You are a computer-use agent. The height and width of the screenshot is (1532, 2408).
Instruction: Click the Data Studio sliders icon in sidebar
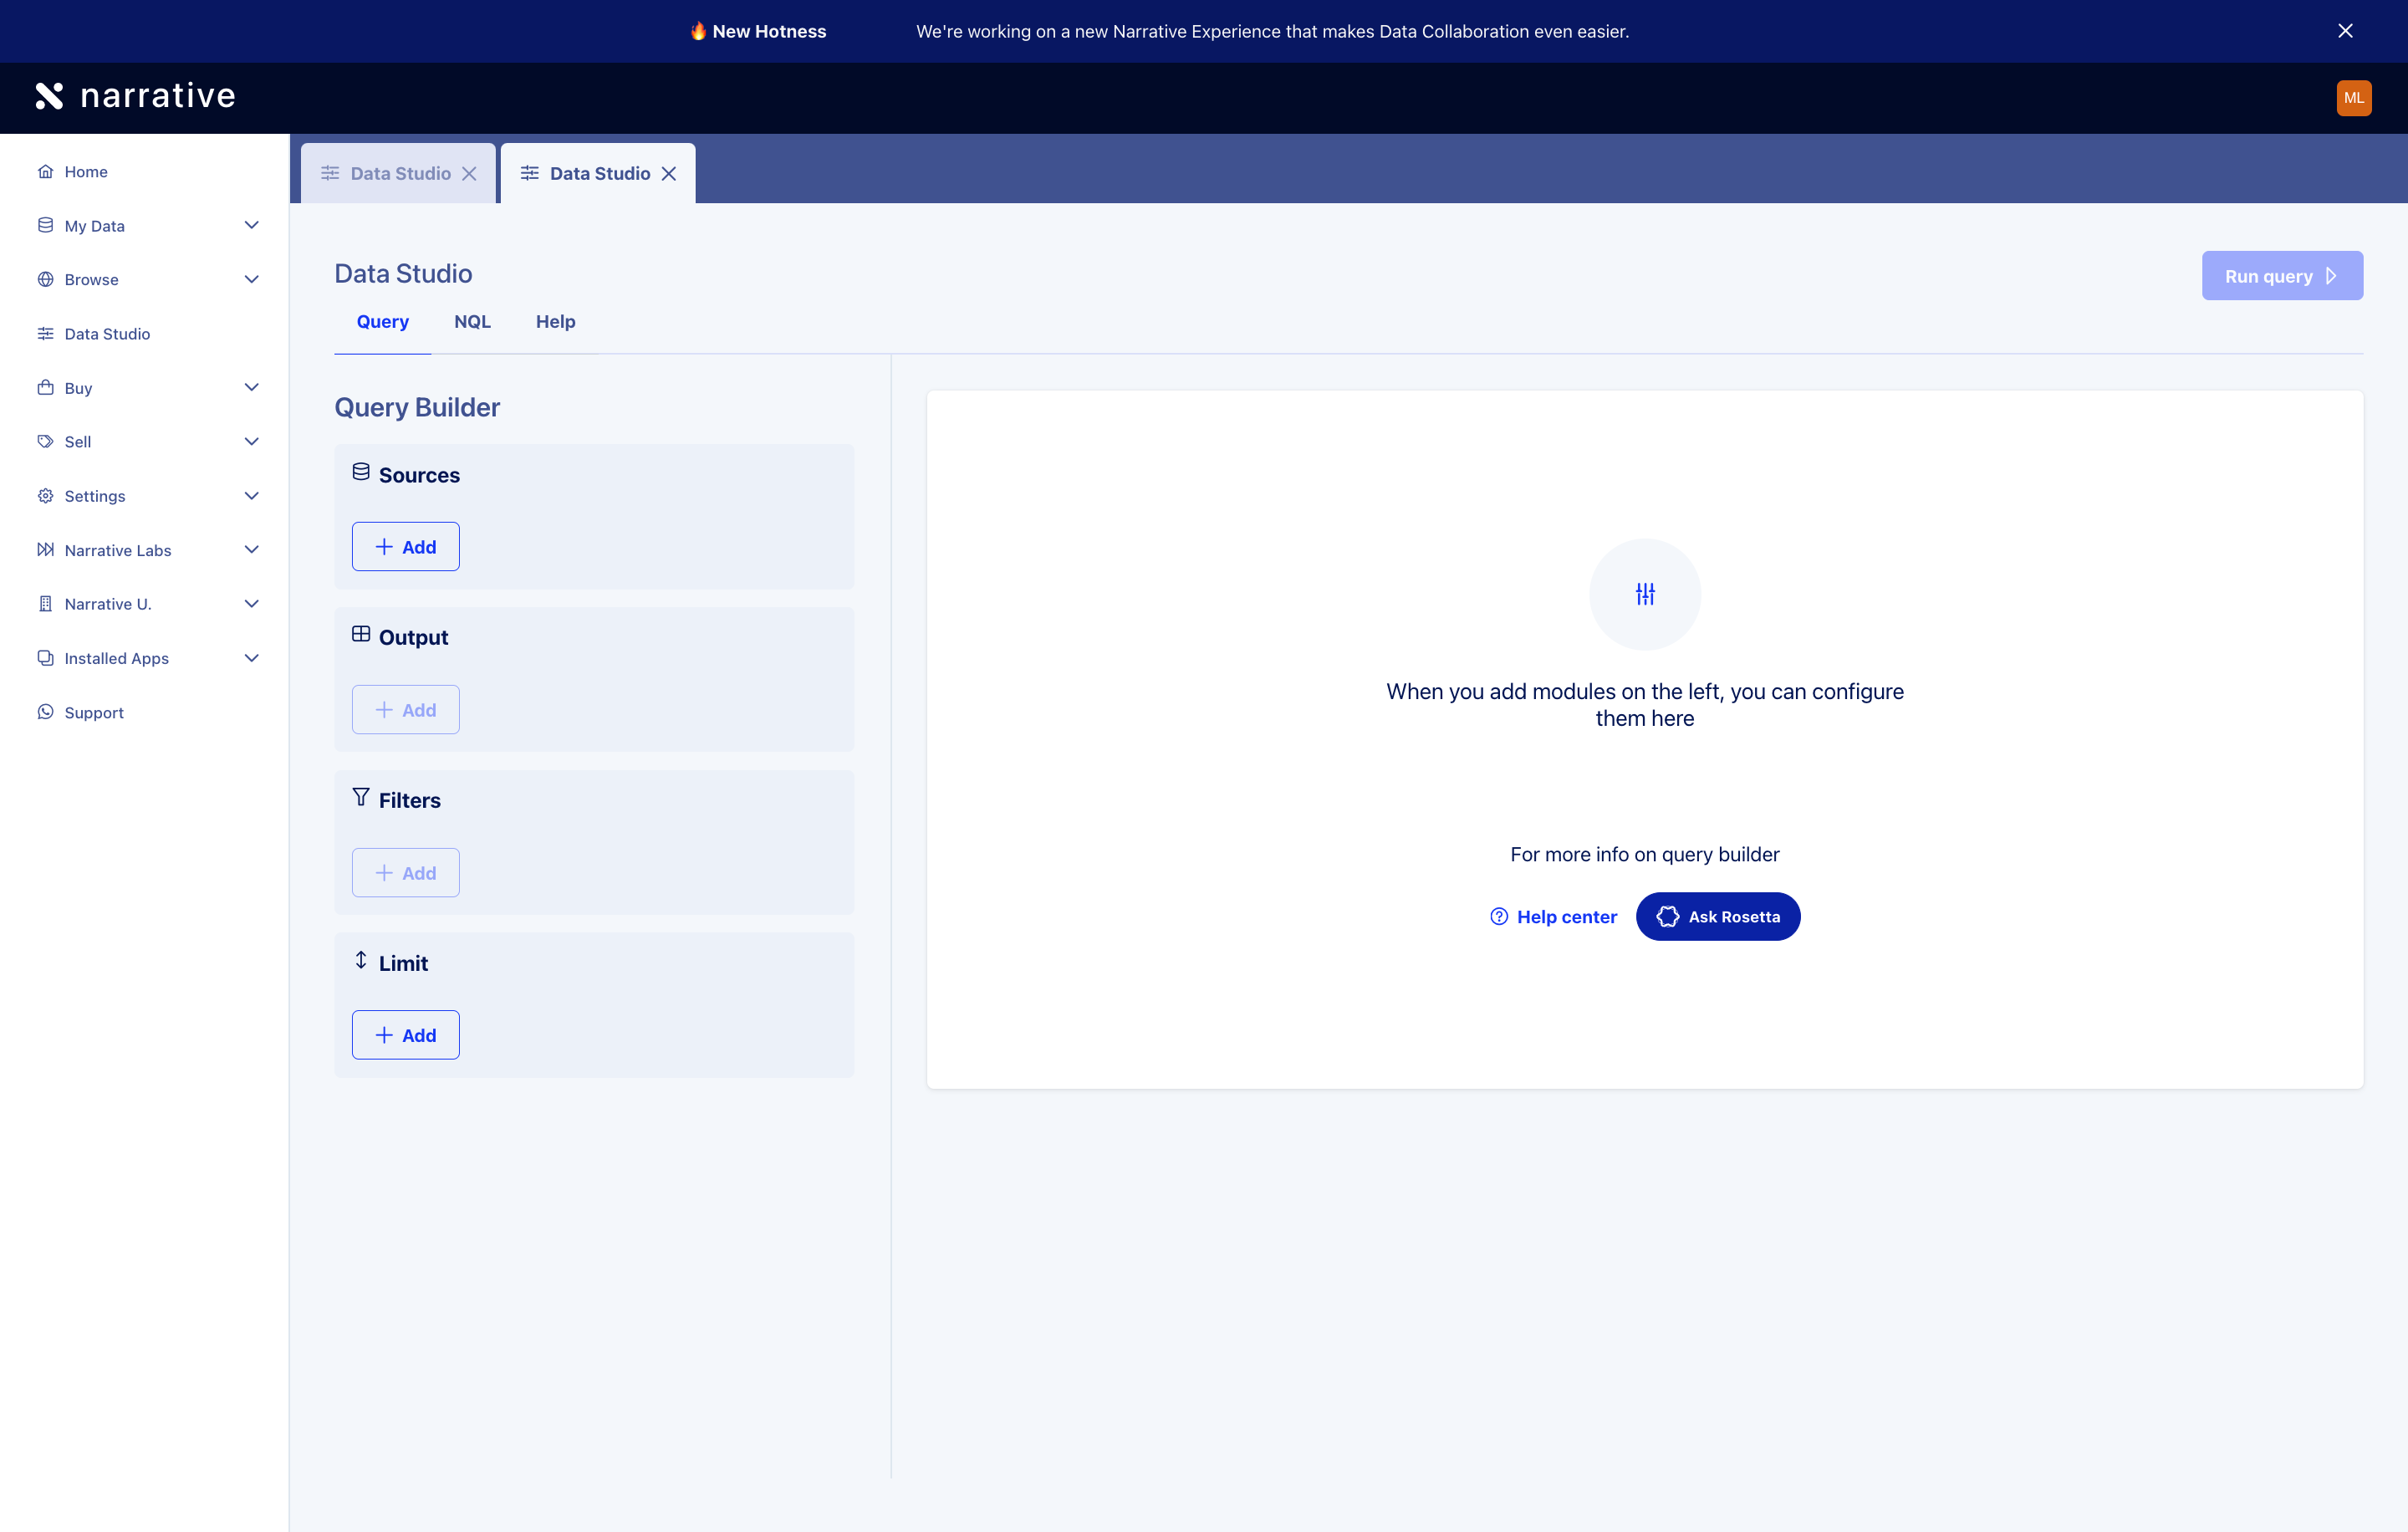(x=45, y=333)
